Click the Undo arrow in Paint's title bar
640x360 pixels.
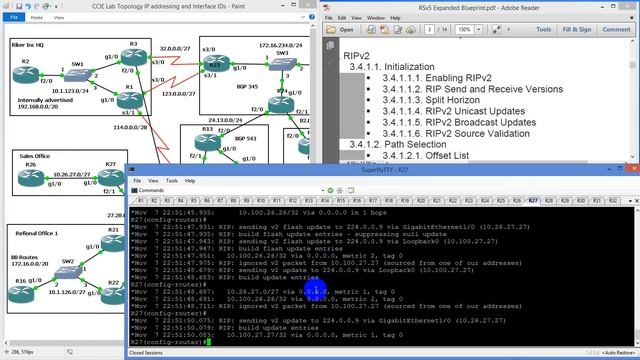[x=28, y=6]
